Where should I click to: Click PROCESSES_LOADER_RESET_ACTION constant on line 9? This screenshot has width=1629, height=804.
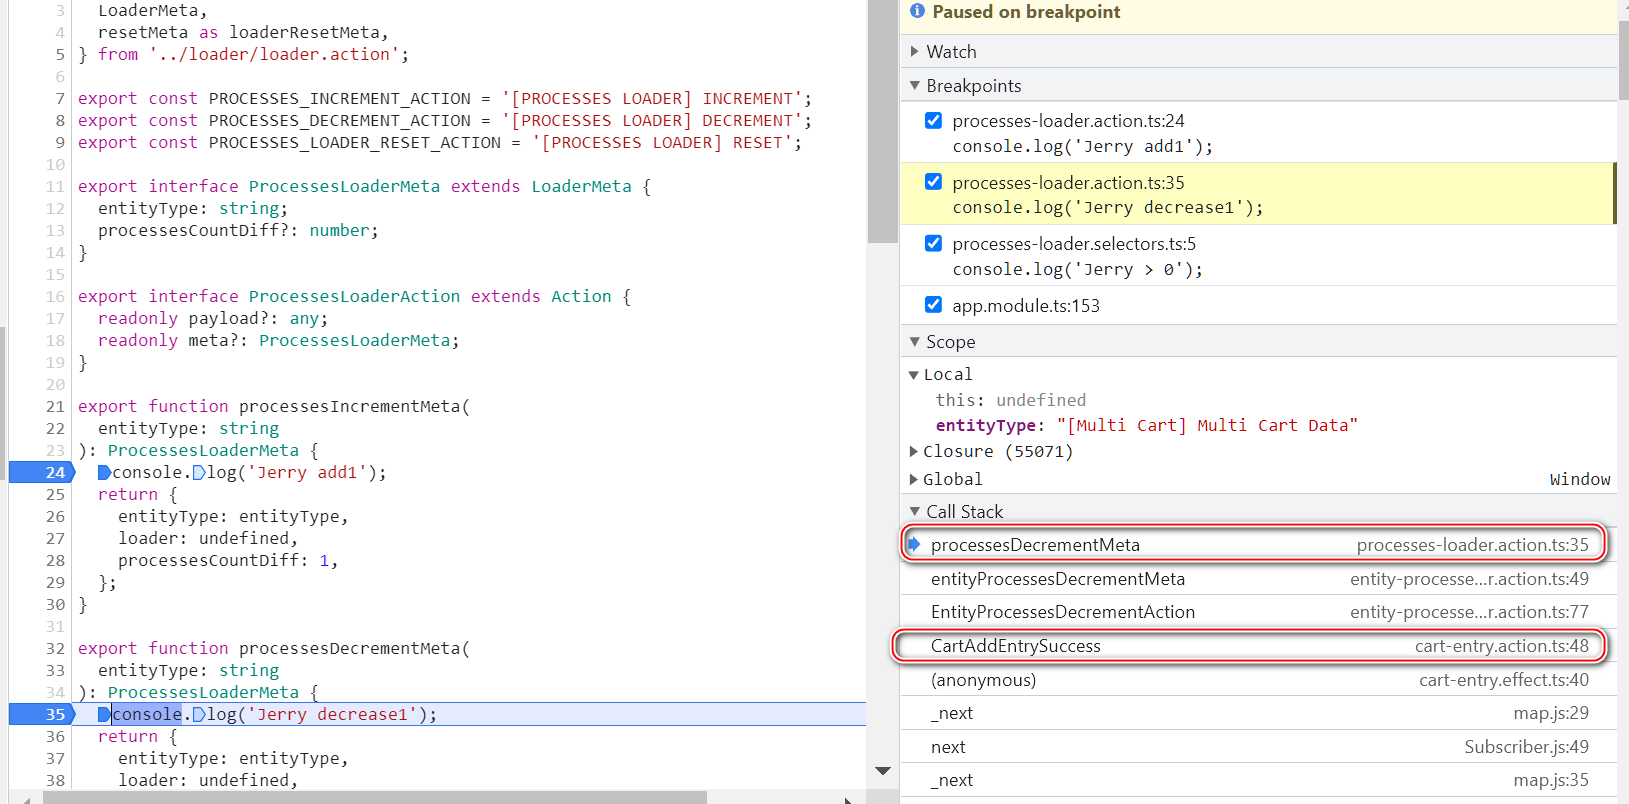pos(355,142)
